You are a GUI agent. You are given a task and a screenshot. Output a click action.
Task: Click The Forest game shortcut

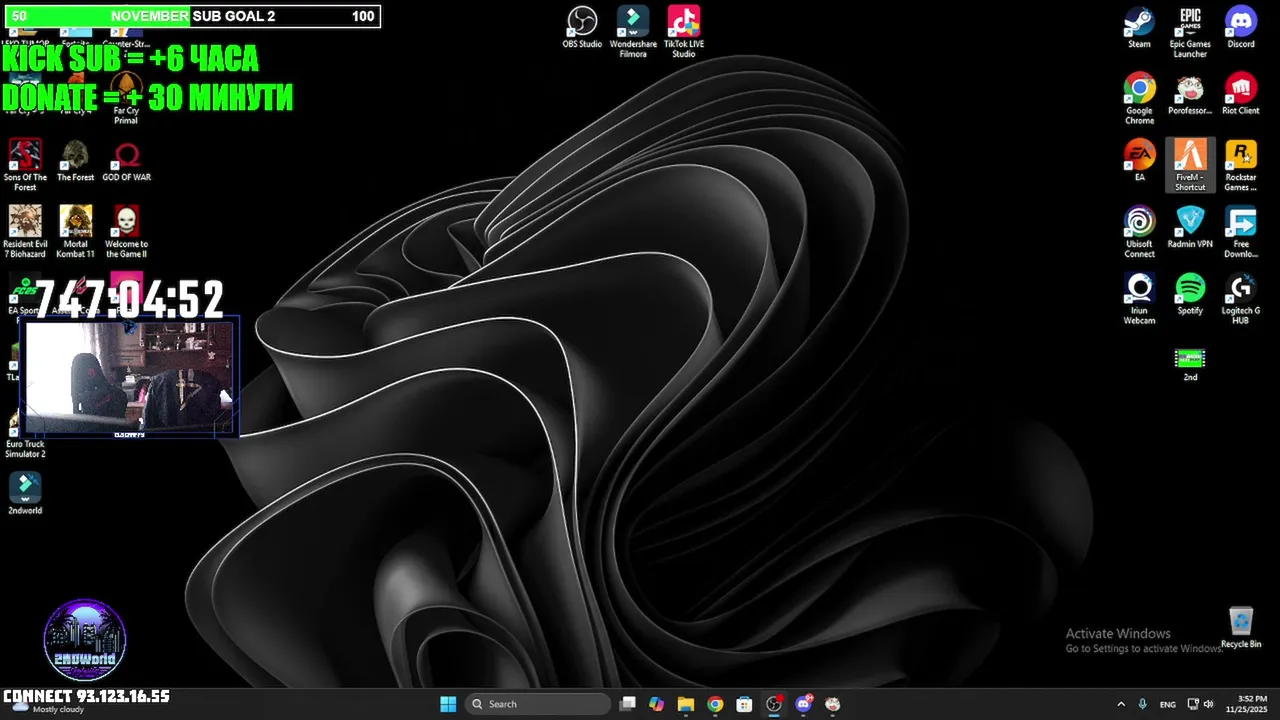(75, 161)
